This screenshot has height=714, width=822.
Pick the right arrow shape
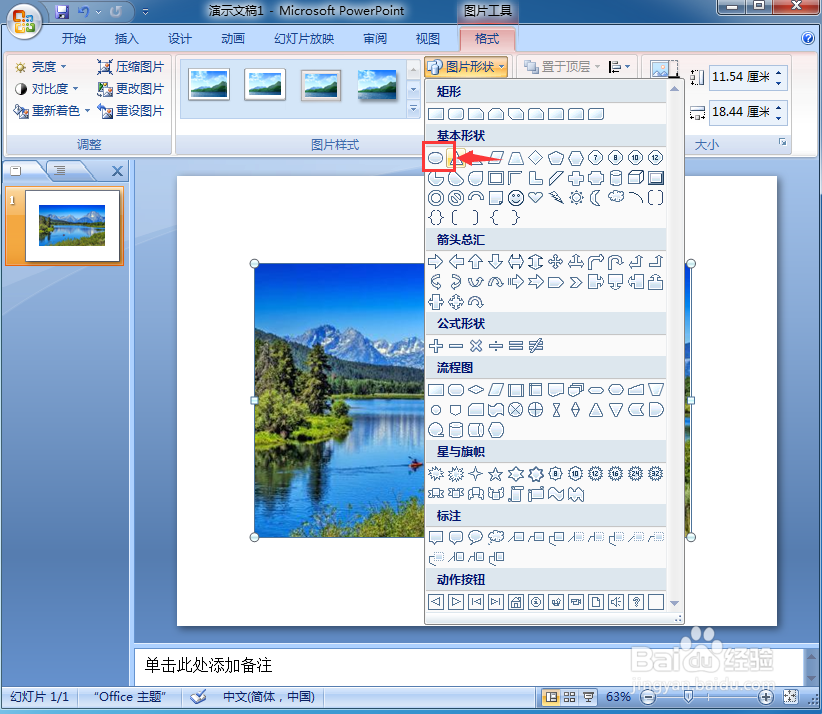435,261
